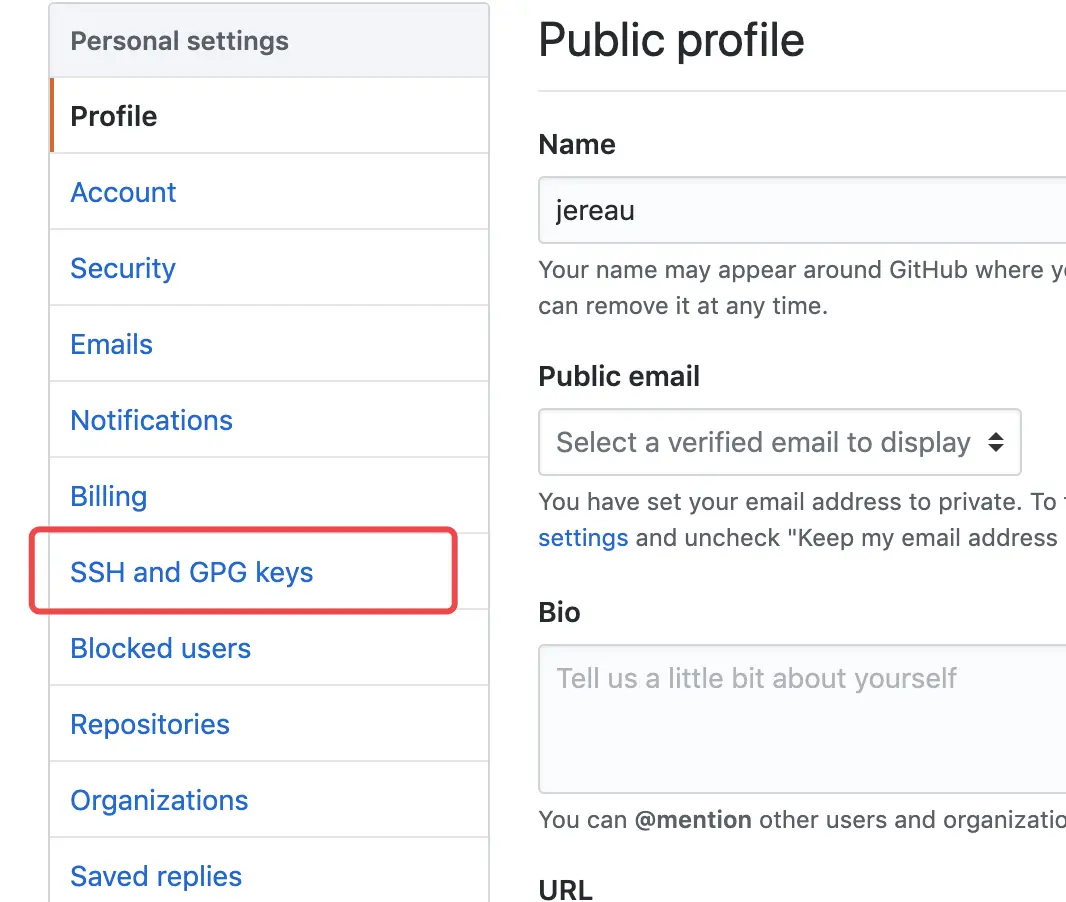Open SSH and GPG keys
1066x902 pixels.
pos(192,572)
